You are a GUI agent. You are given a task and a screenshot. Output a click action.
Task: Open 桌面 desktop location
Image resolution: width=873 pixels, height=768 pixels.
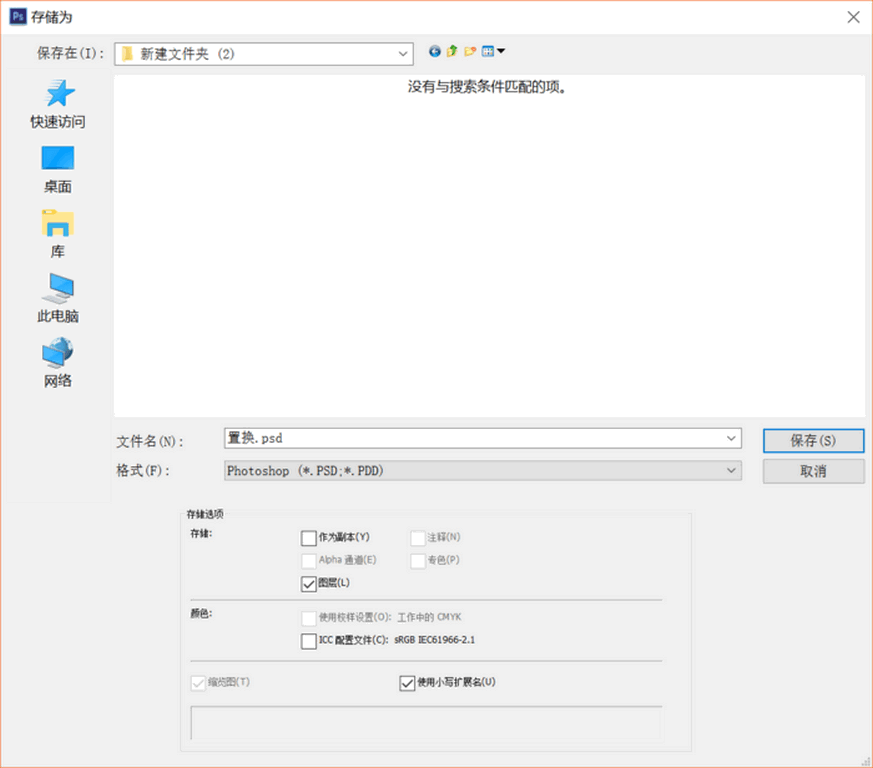point(58,170)
